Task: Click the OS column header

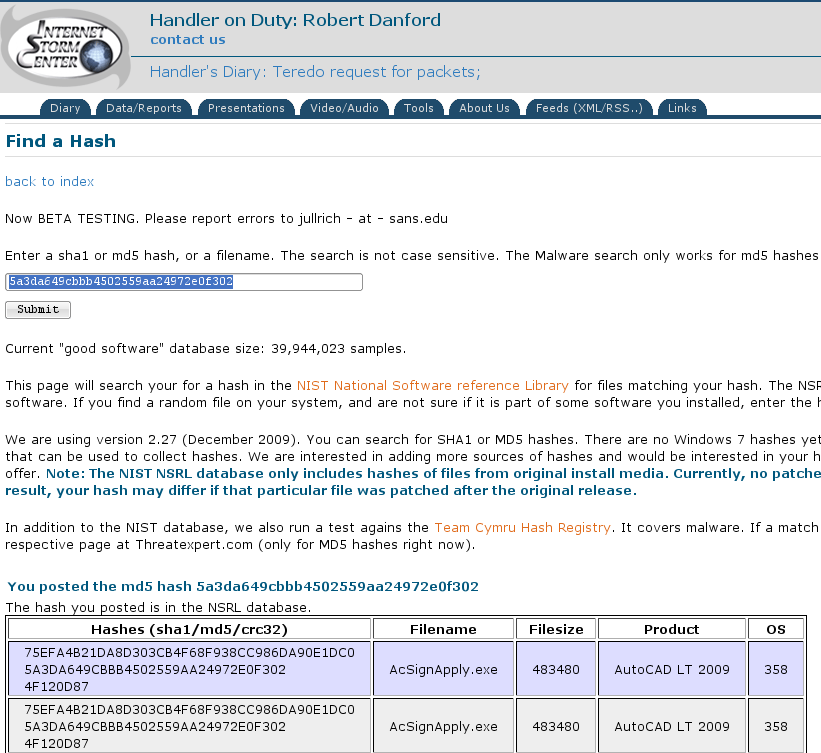Action: click(x=775, y=629)
